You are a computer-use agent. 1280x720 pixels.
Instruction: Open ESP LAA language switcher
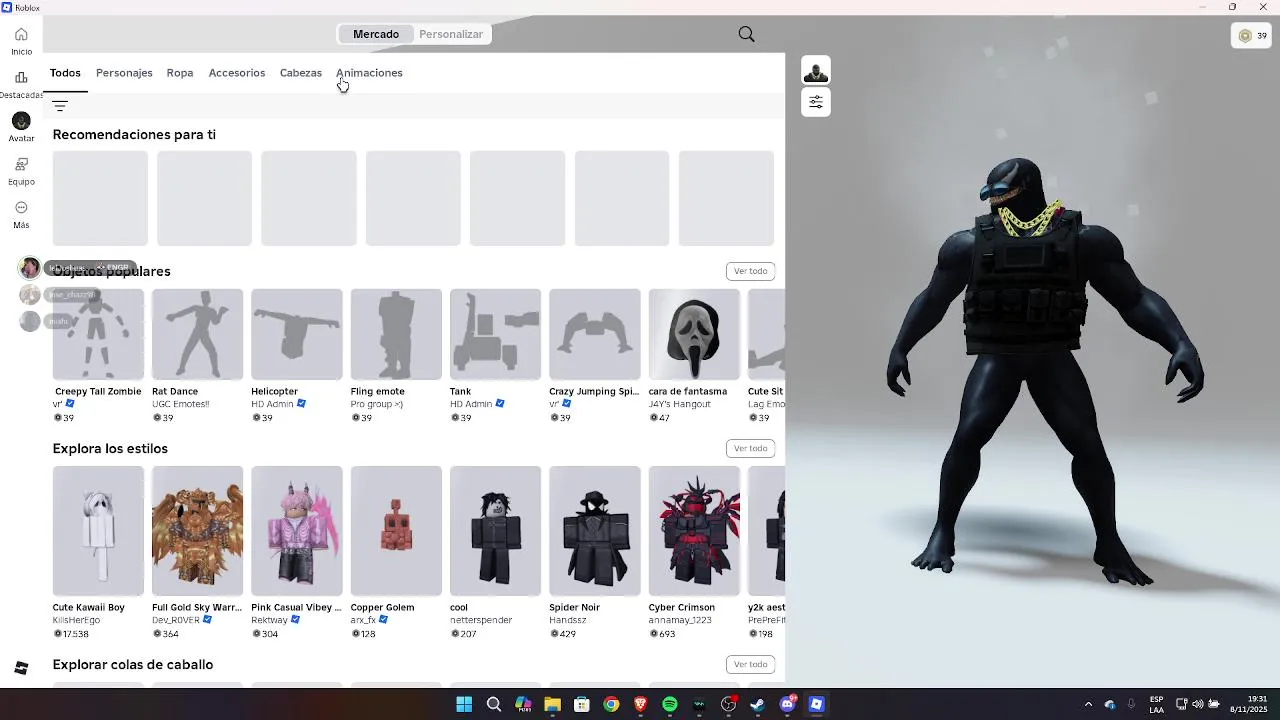[x=1156, y=704]
